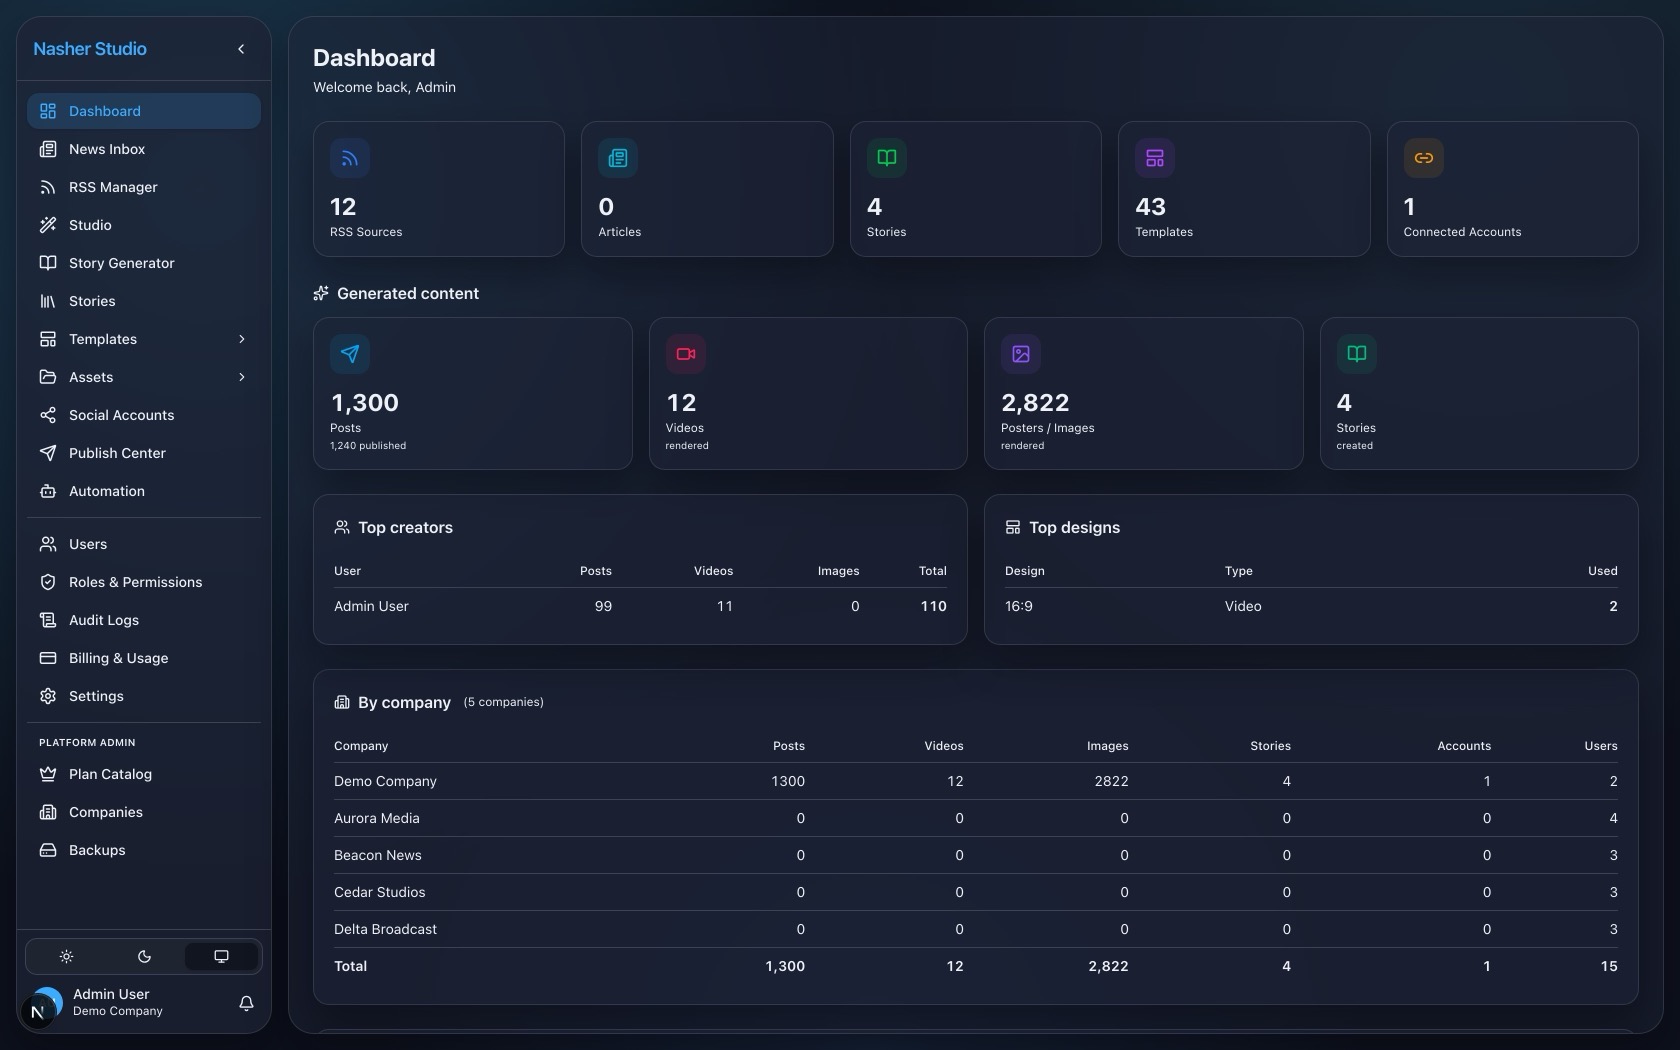Open notifications bell icon
1680x1050 pixels.
(246, 1003)
